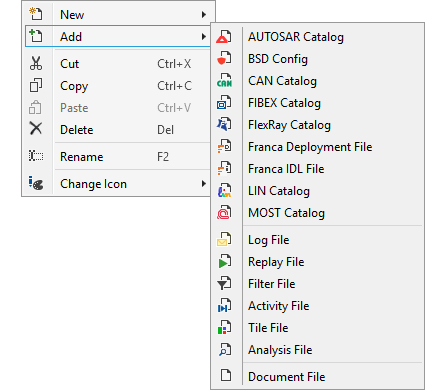Click the Ctrl+X shortcut text
The image size is (425, 390).
(x=174, y=64)
